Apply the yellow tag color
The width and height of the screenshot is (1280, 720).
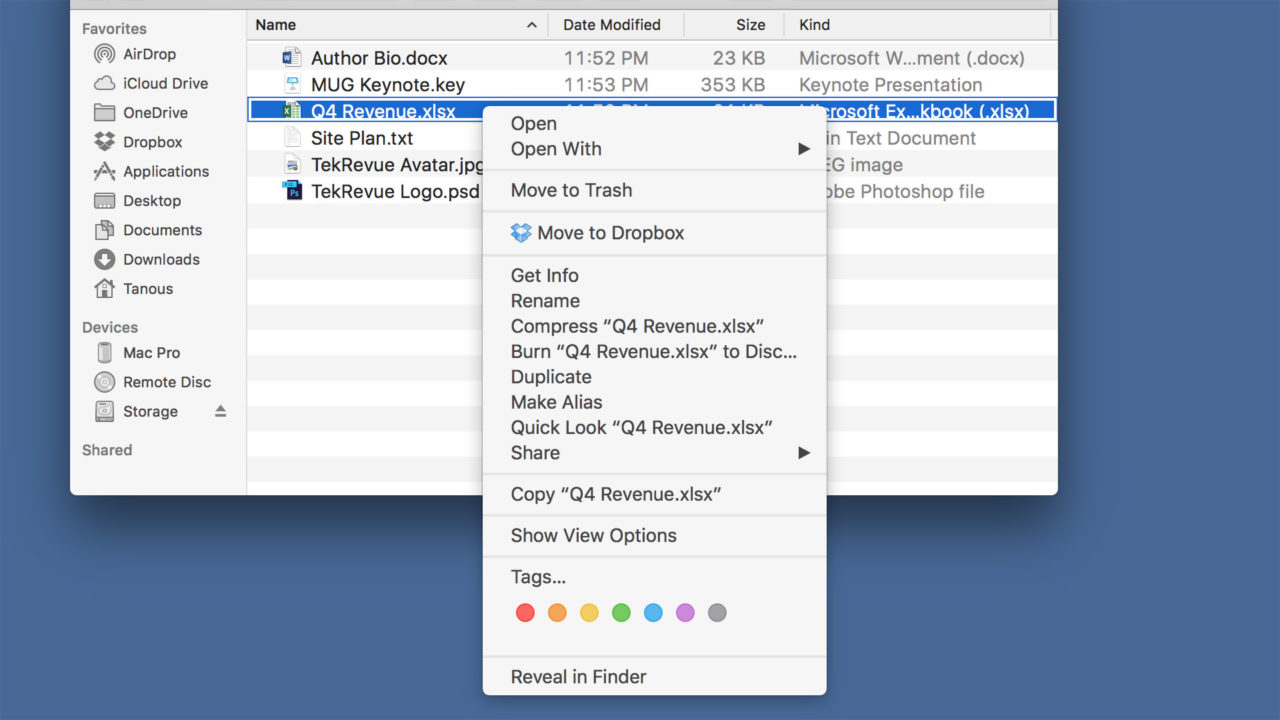coord(589,613)
